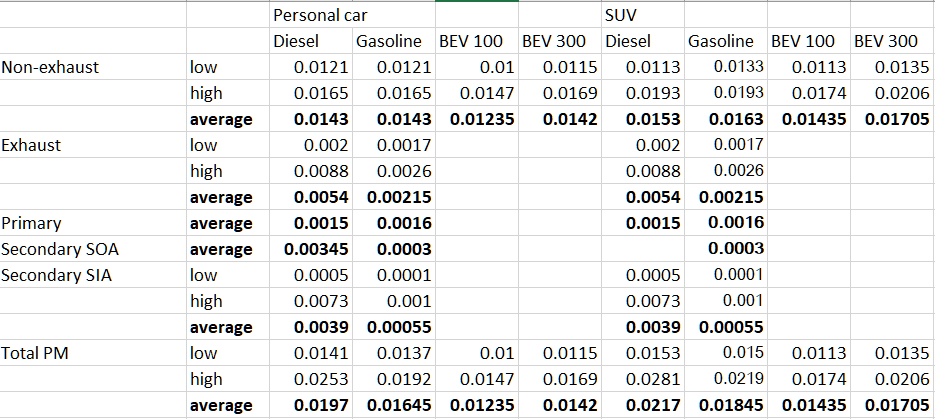Click the 'low' label in Non-exhaust row
The image size is (935, 419).
point(203,67)
